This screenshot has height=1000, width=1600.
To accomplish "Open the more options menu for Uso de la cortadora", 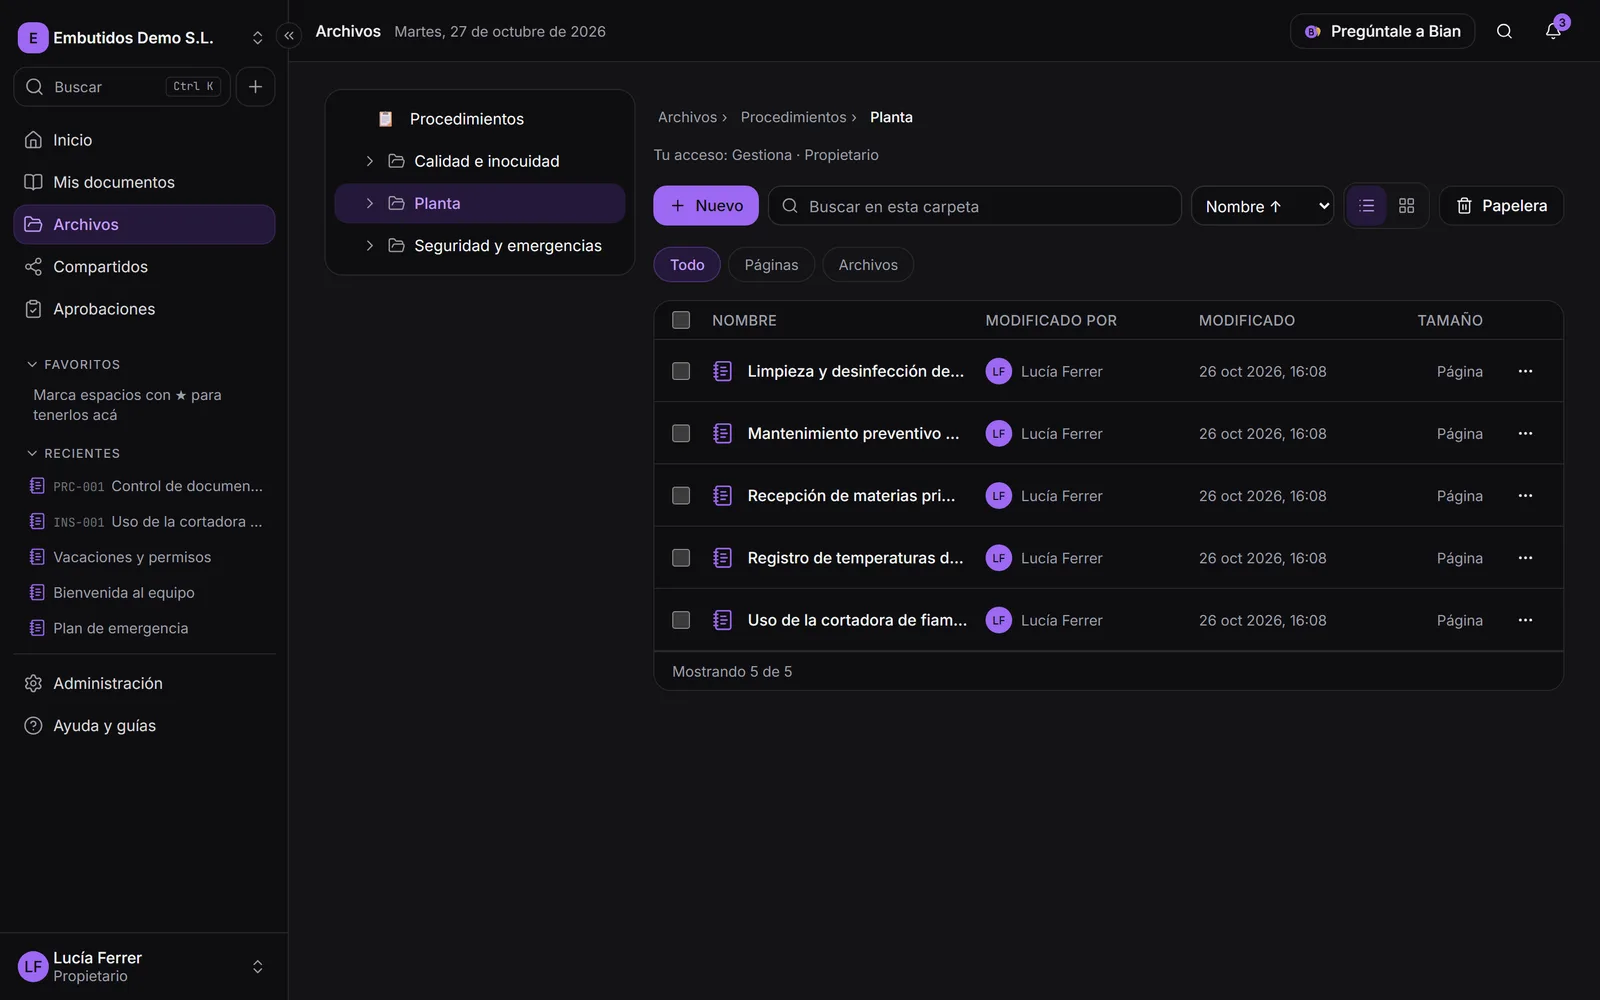I will [x=1525, y=620].
